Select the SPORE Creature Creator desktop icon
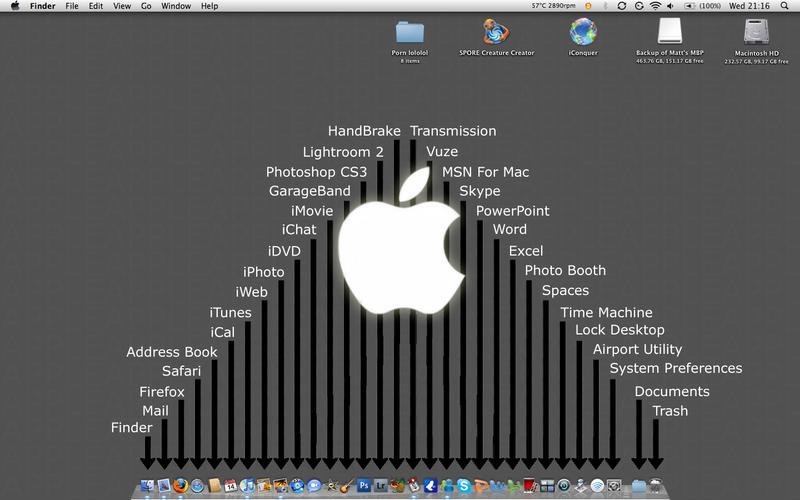800x500 pixels. [x=496, y=32]
